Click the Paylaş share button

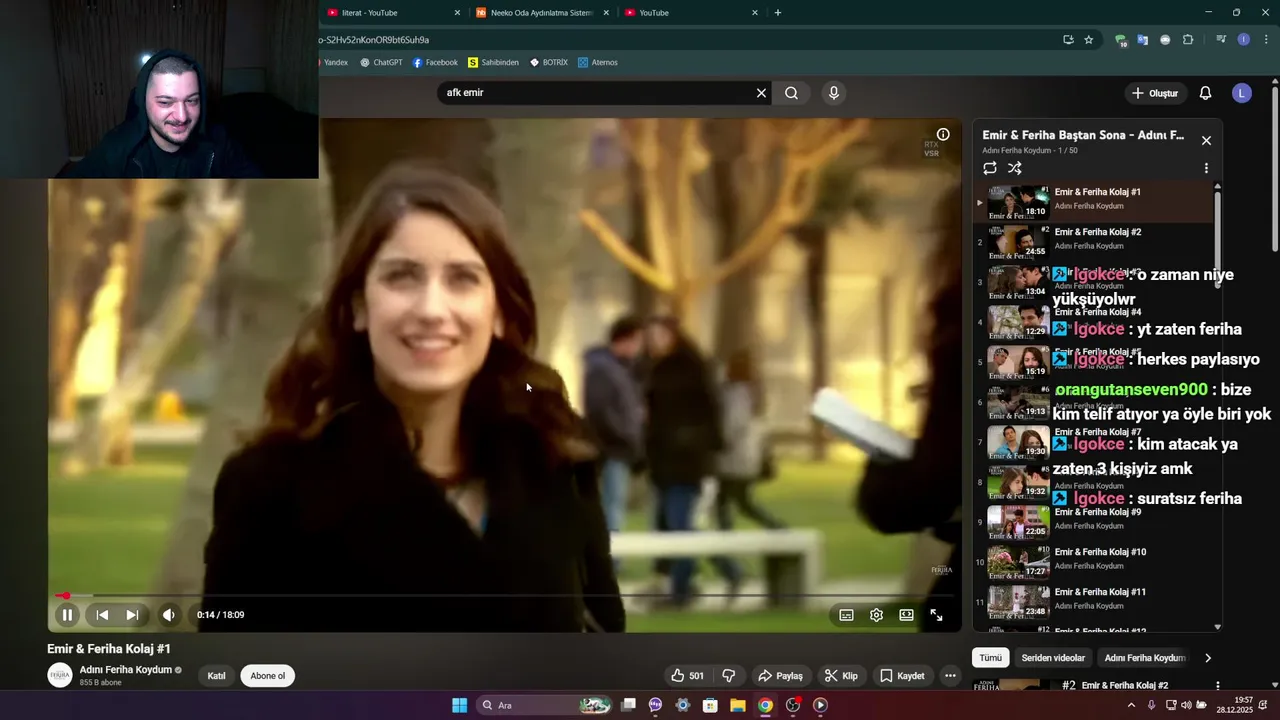pyautogui.click(x=780, y=676)
